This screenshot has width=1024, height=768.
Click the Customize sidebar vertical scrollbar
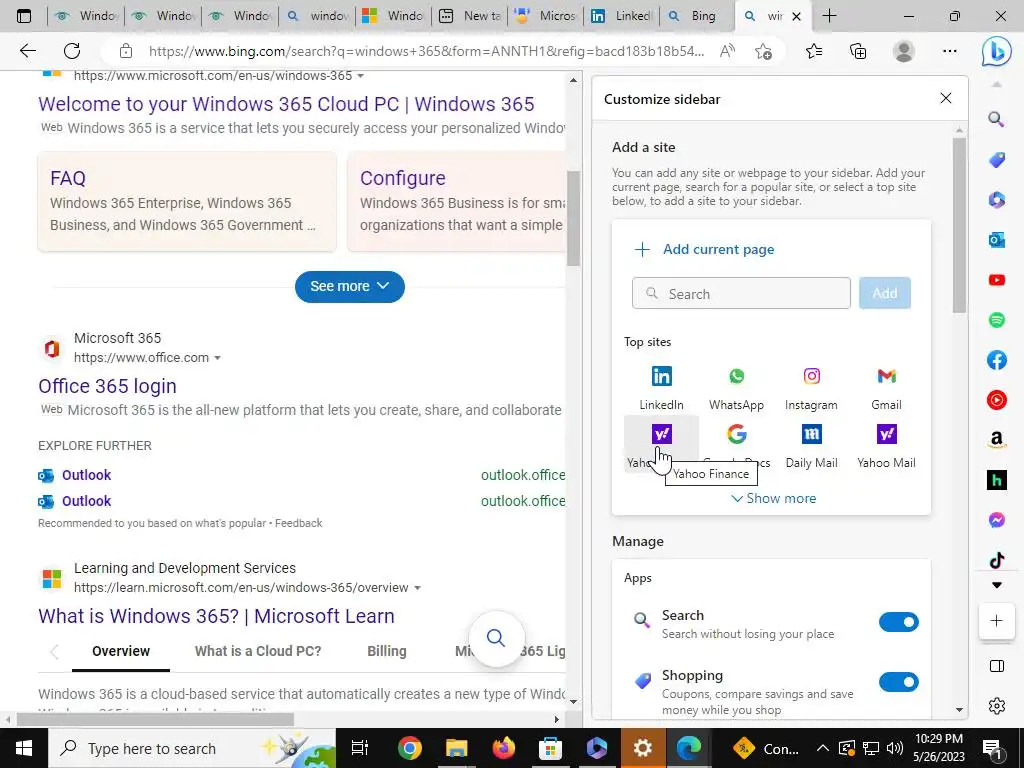959,225
